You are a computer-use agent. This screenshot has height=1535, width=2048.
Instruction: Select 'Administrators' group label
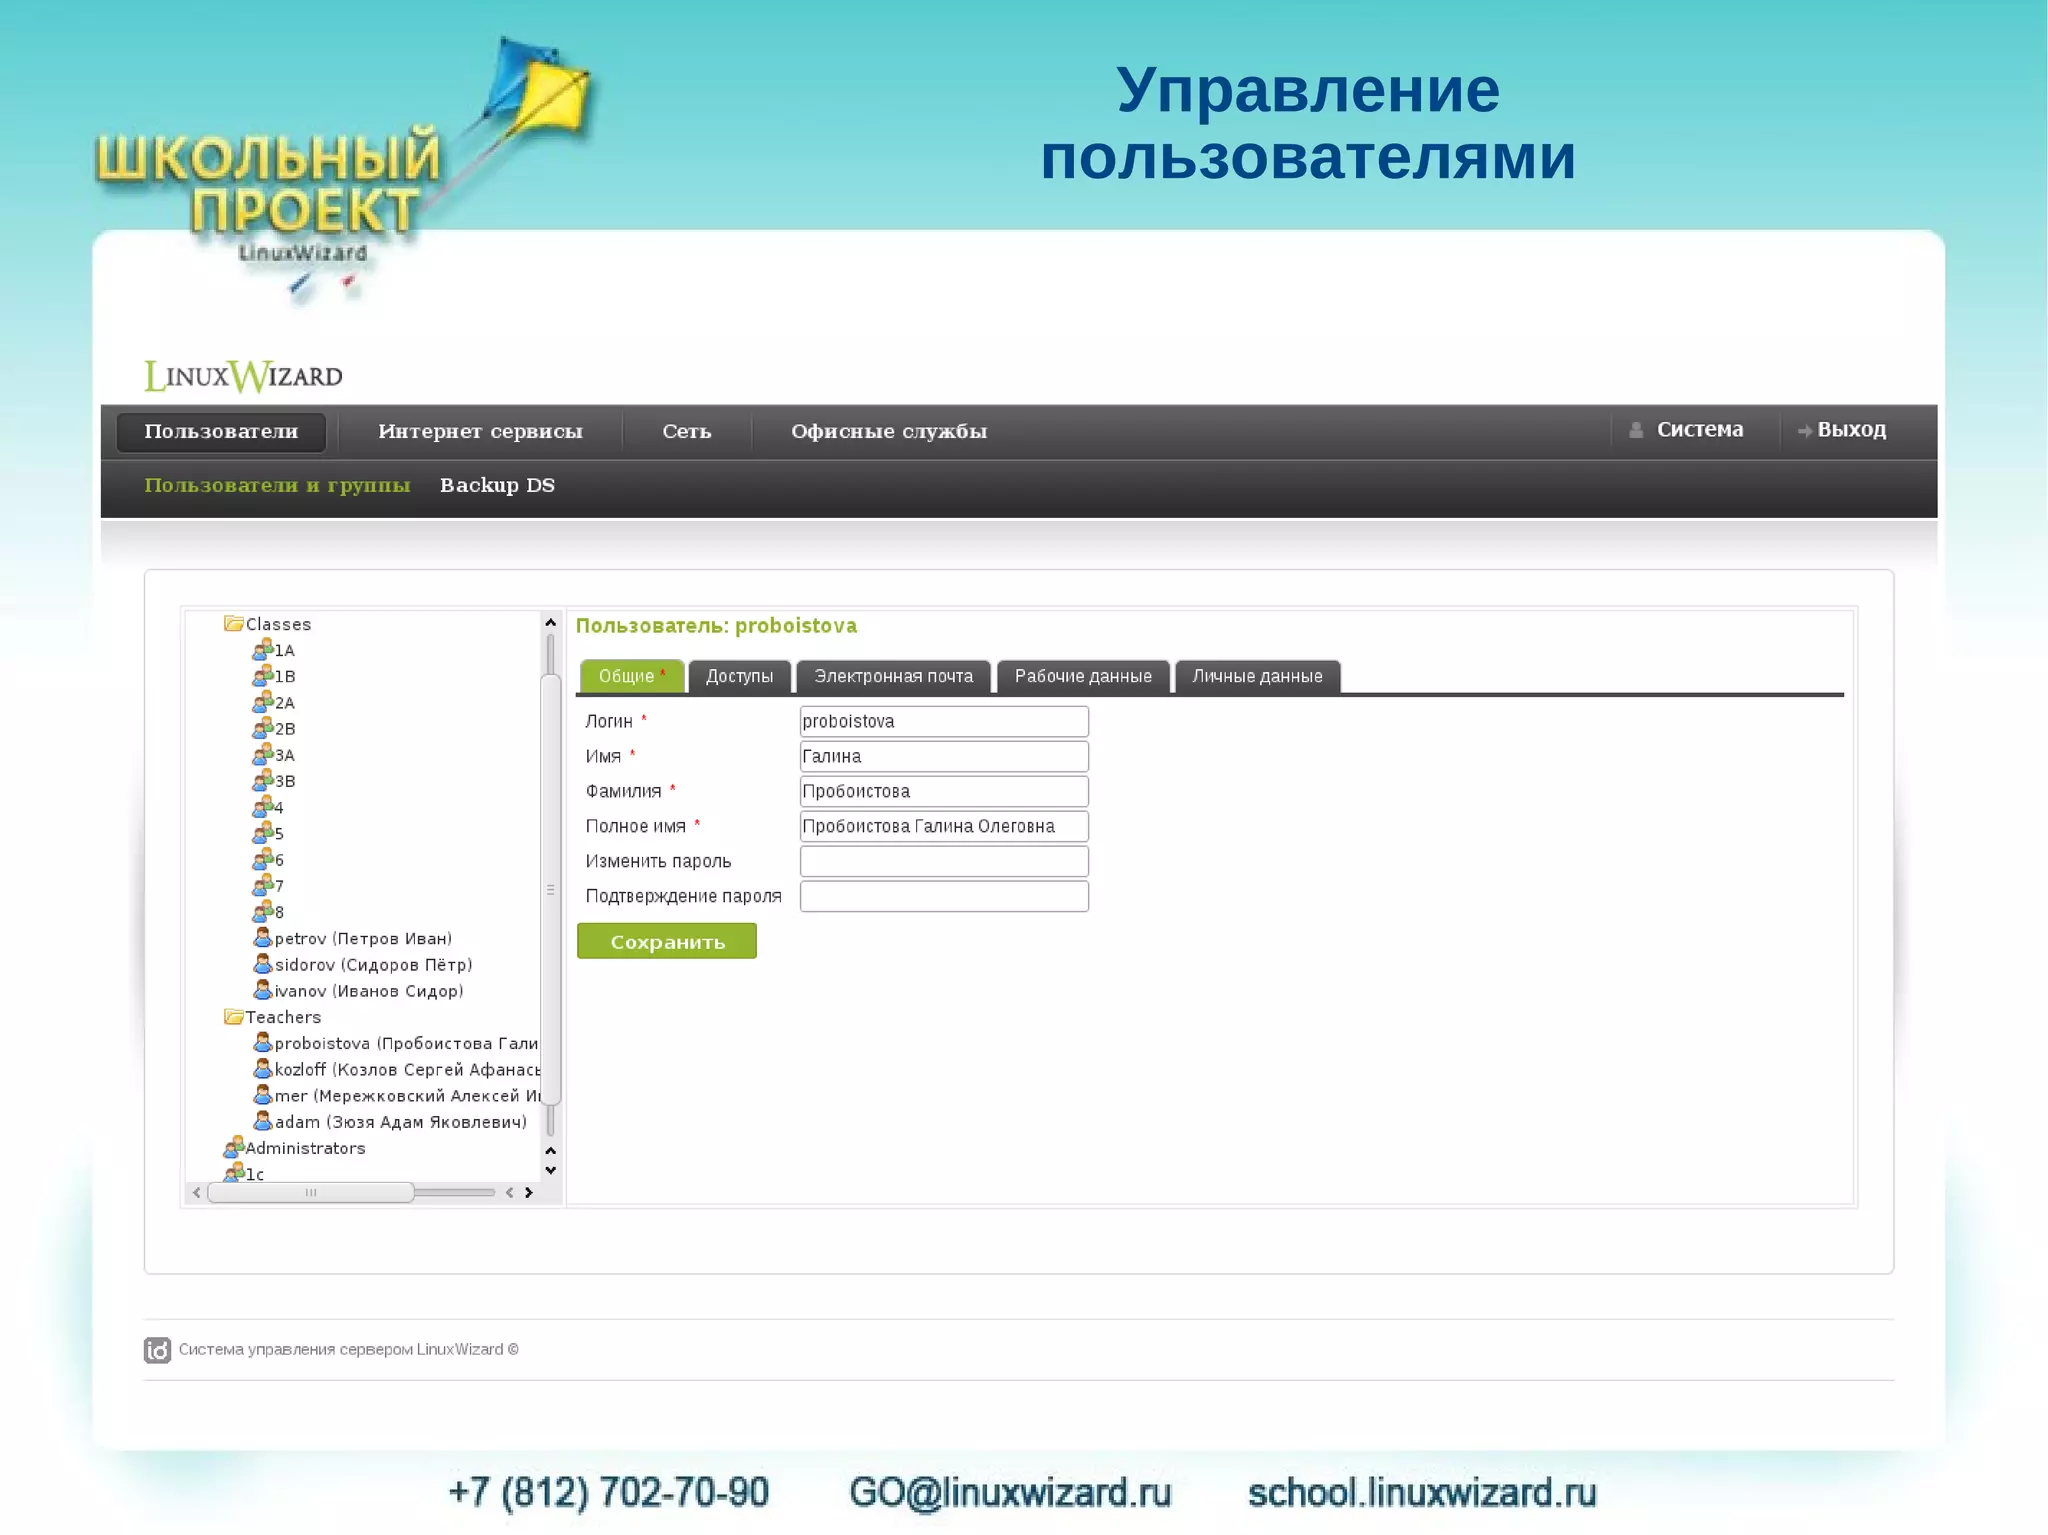click(305, 1148)
